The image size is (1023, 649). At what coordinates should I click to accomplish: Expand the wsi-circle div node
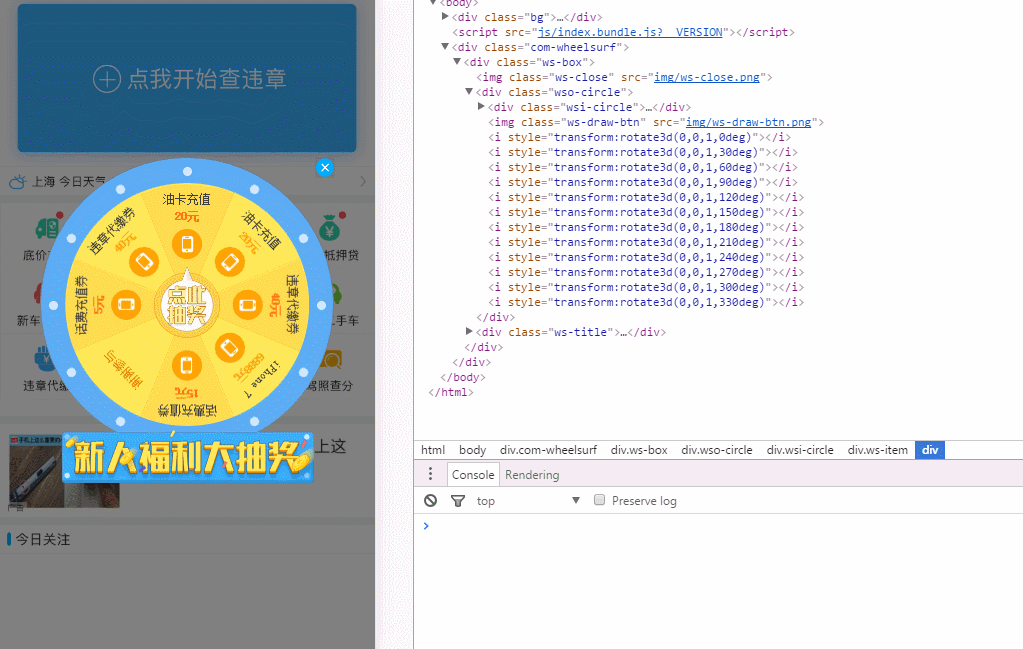click(481, 106)
